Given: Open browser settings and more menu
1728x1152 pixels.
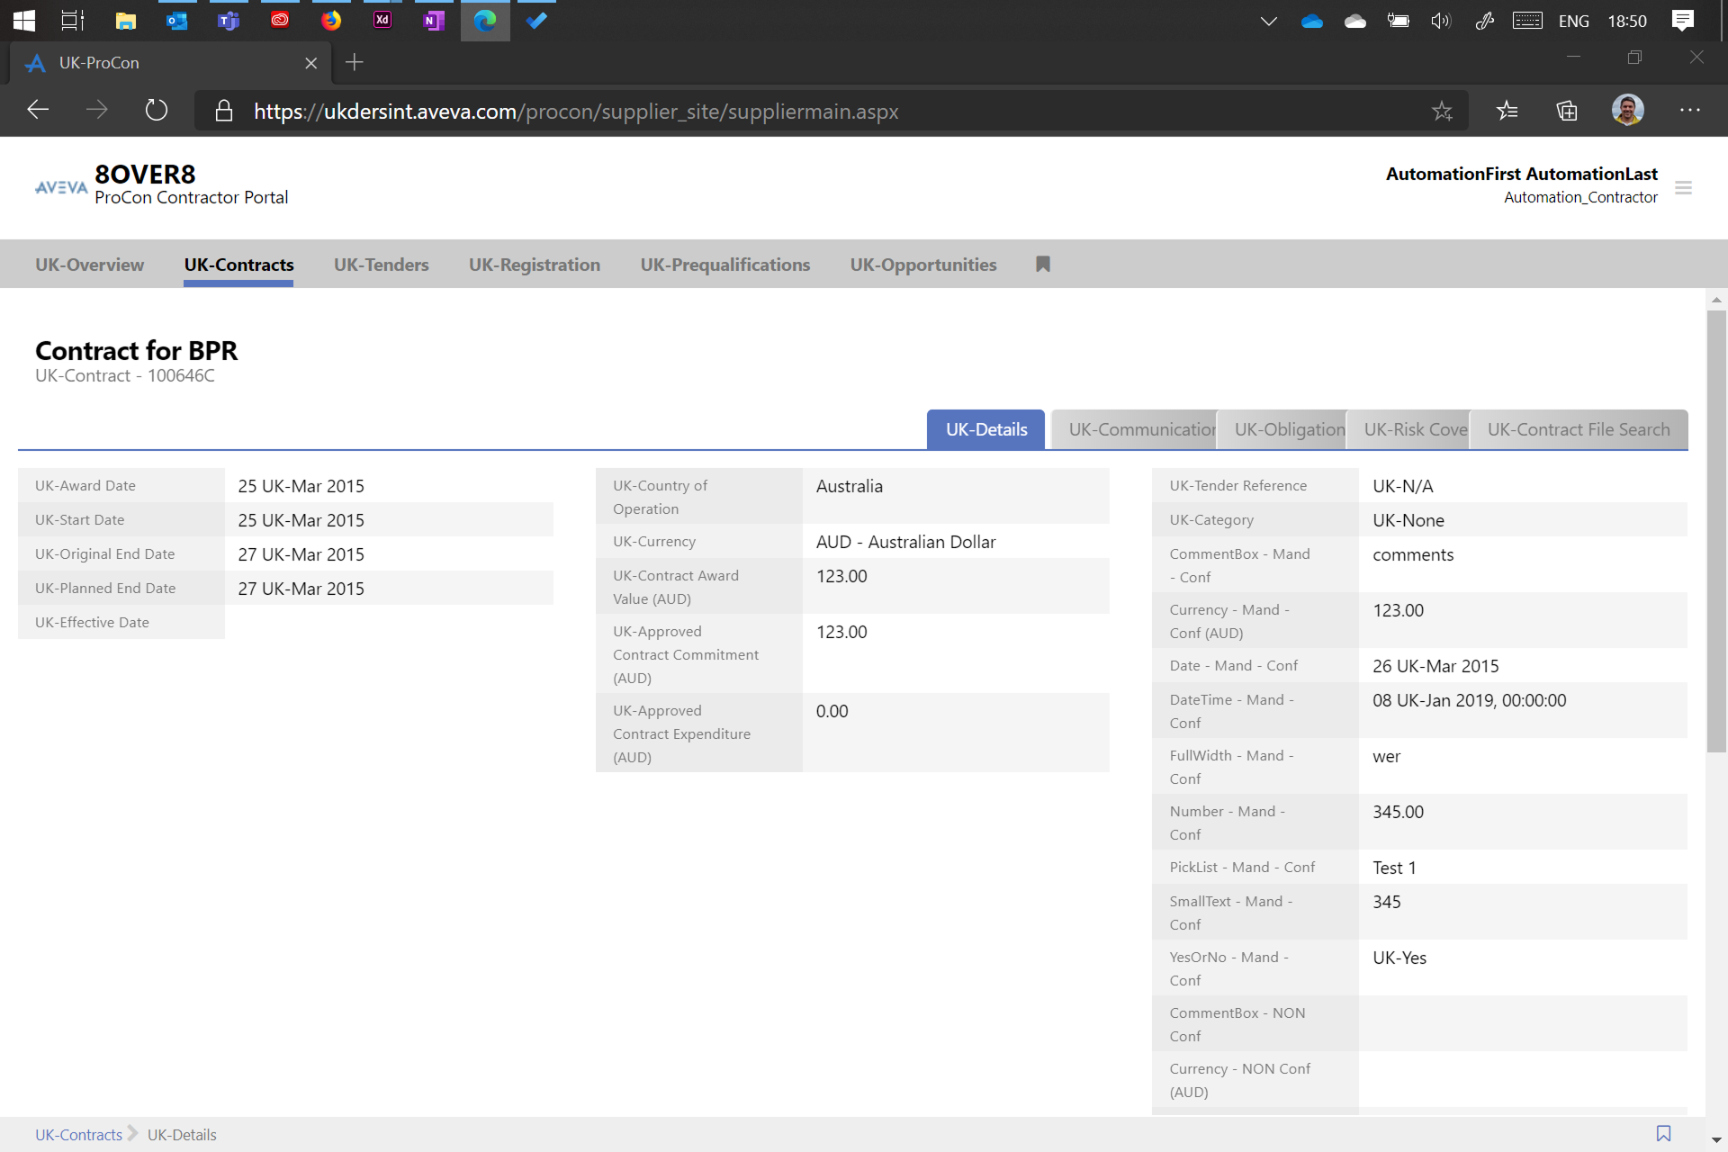Looking at the screenshot, I should 1689,111.
